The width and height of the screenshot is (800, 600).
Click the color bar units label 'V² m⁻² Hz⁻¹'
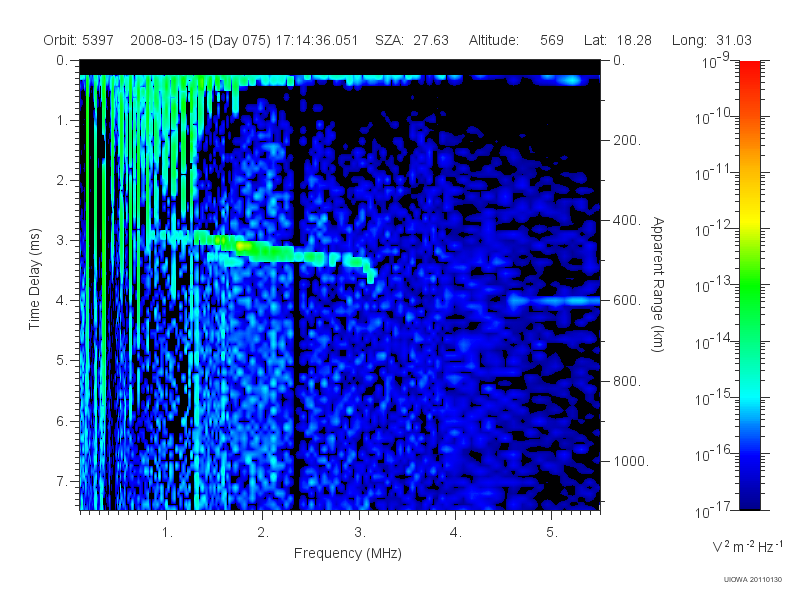click(747, 546)
